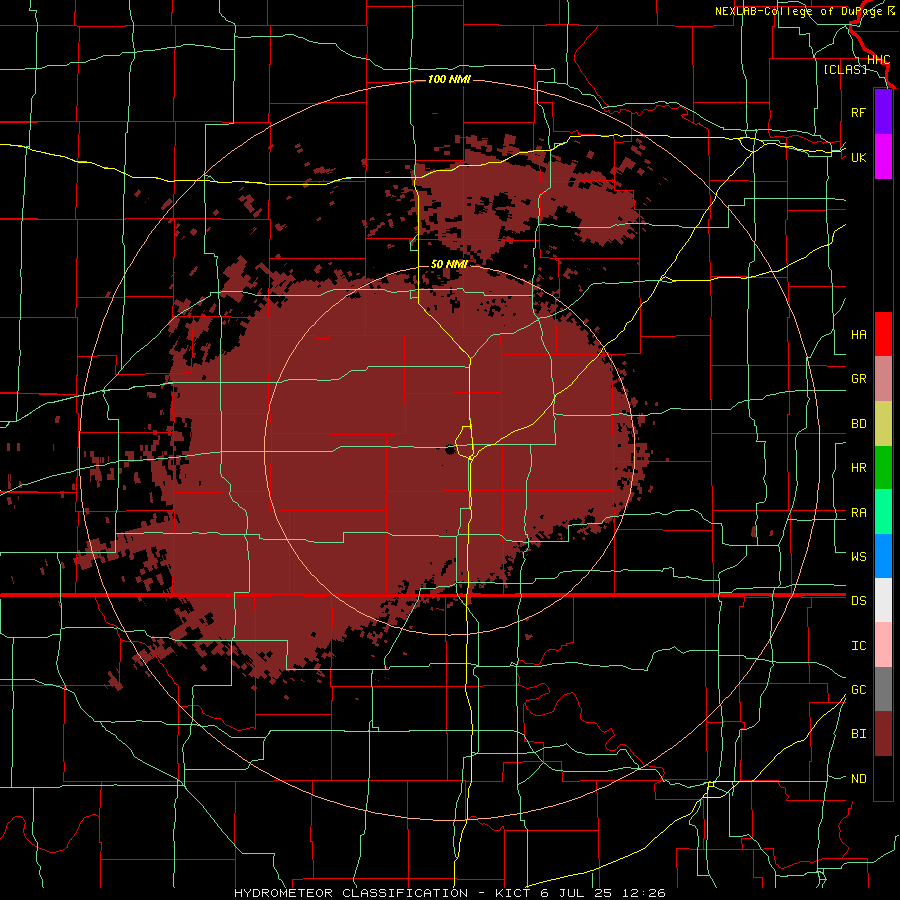Click the HHC product label
This screenshot has height=900, width=900.
(878, 60)
